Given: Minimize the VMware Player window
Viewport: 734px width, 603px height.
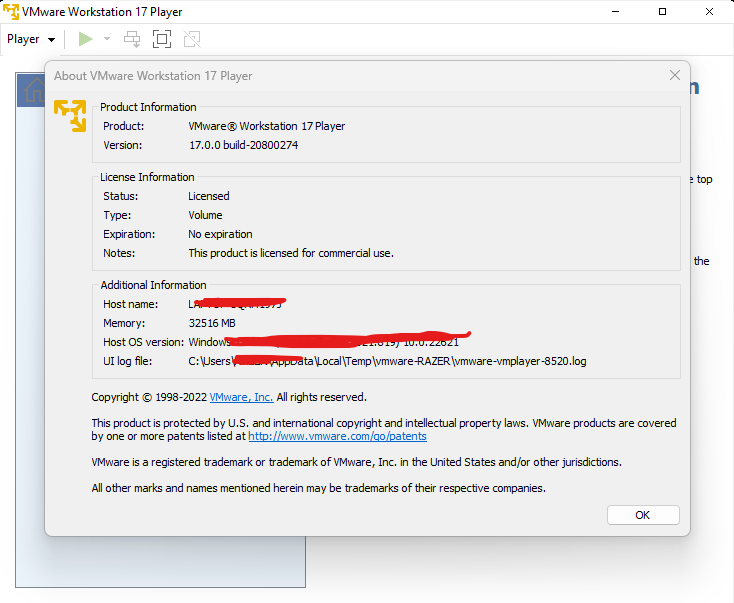Looking at the screenshot, I should point(616,12).
